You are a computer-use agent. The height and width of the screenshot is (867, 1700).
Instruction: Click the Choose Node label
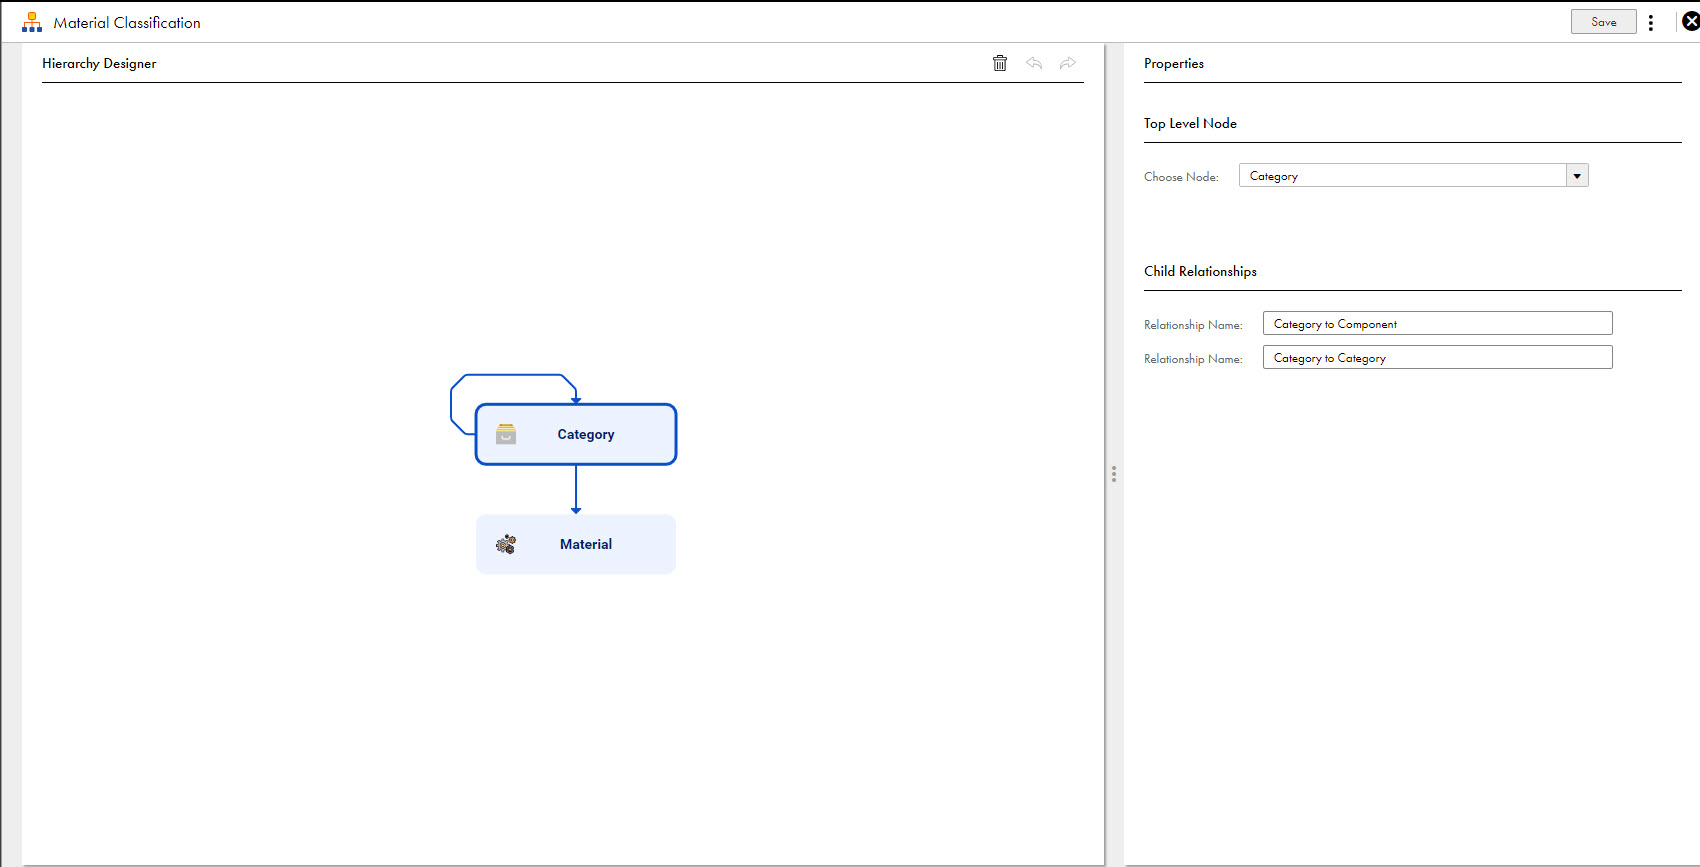1181,177
